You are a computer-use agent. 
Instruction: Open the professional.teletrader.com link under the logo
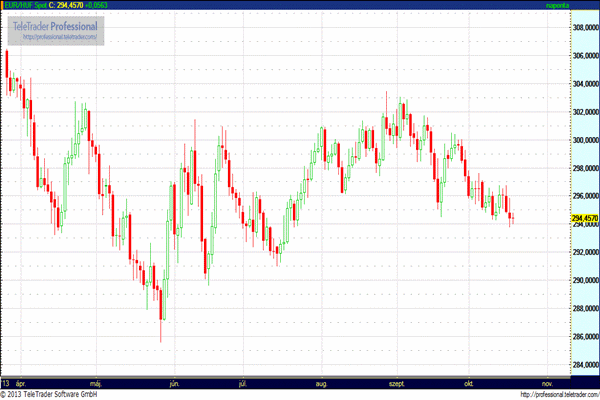[x=57, y=38]
